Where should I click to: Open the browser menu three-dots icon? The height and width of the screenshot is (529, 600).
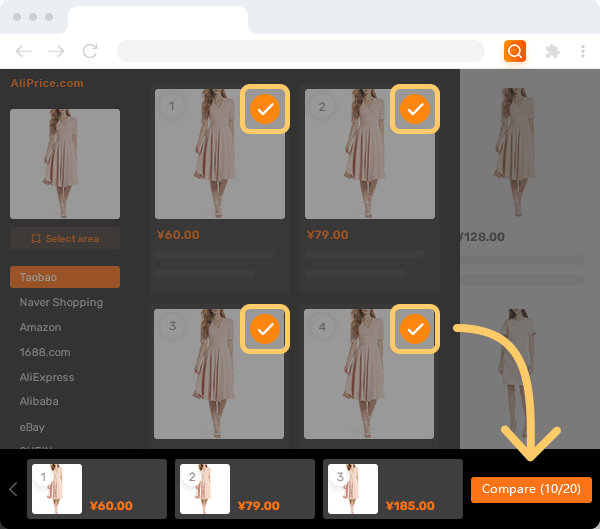coord(582,51)
